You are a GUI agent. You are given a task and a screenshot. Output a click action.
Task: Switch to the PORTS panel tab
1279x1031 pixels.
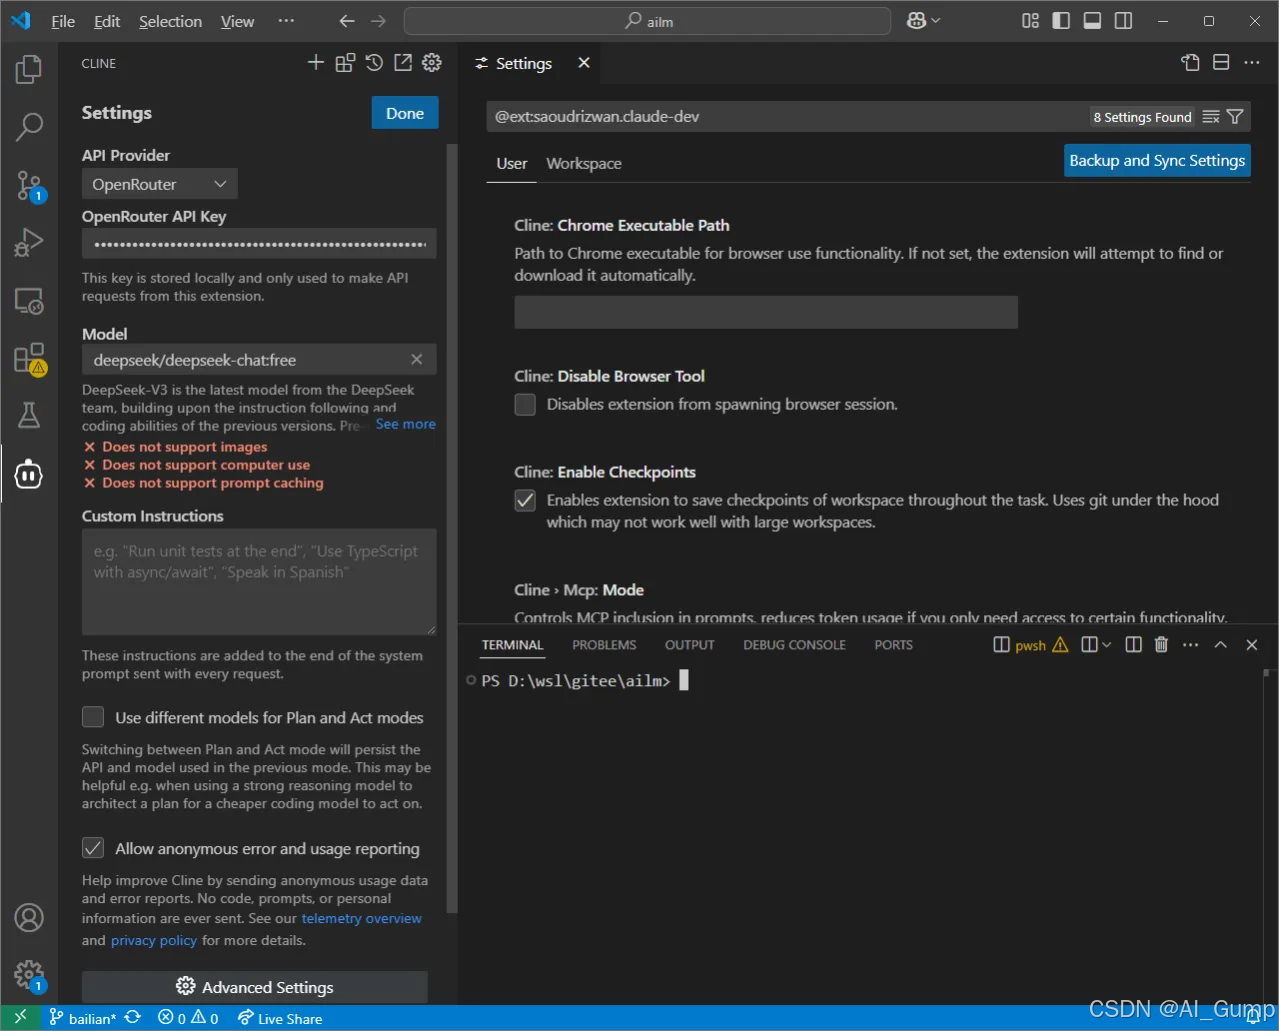pos(894,645)
